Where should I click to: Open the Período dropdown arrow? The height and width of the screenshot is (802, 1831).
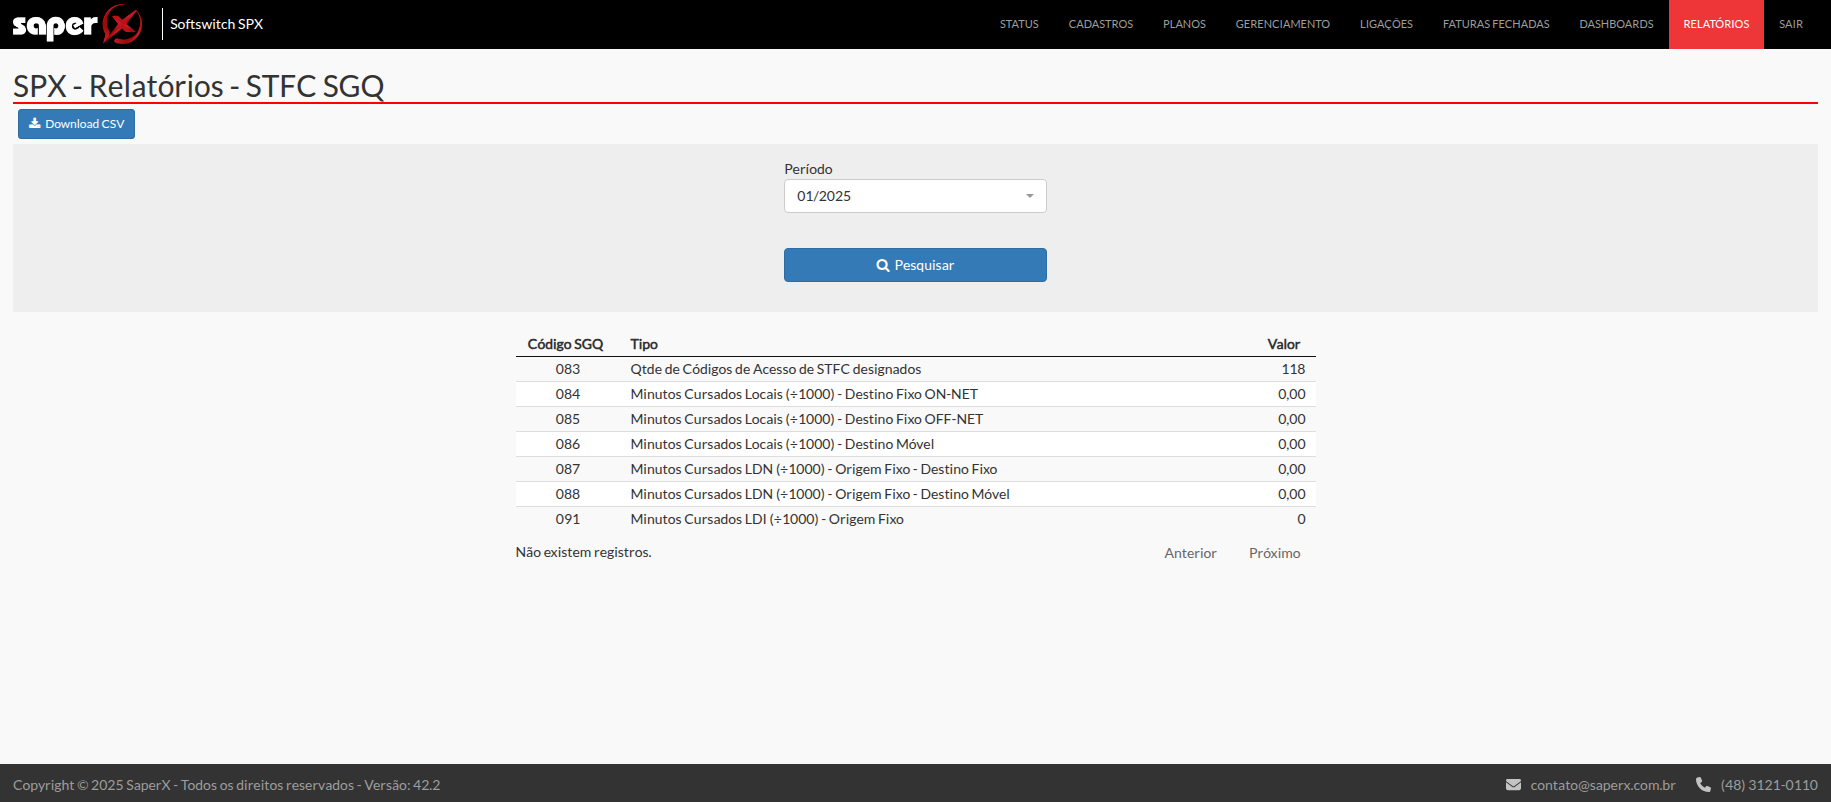1029,196
